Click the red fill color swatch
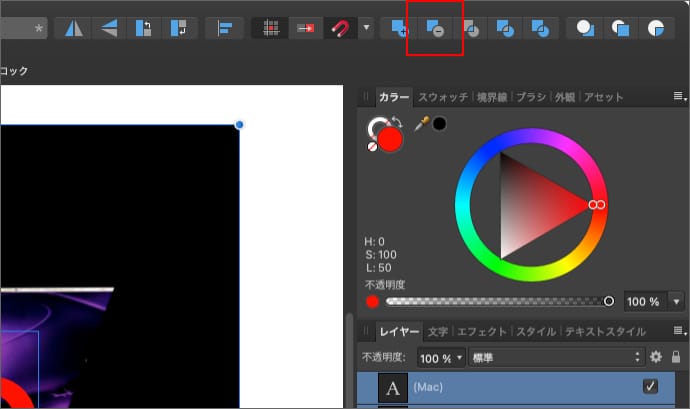This screenshot has width=690, height=409. point(389,139)
